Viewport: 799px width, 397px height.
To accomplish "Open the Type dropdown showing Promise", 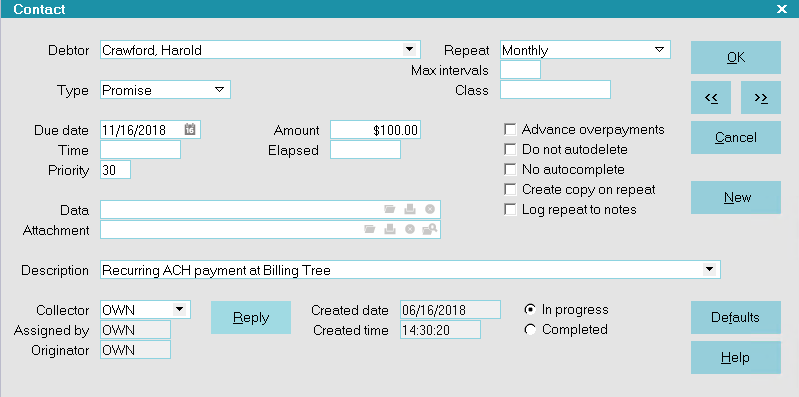I will [x=220, y=90].
